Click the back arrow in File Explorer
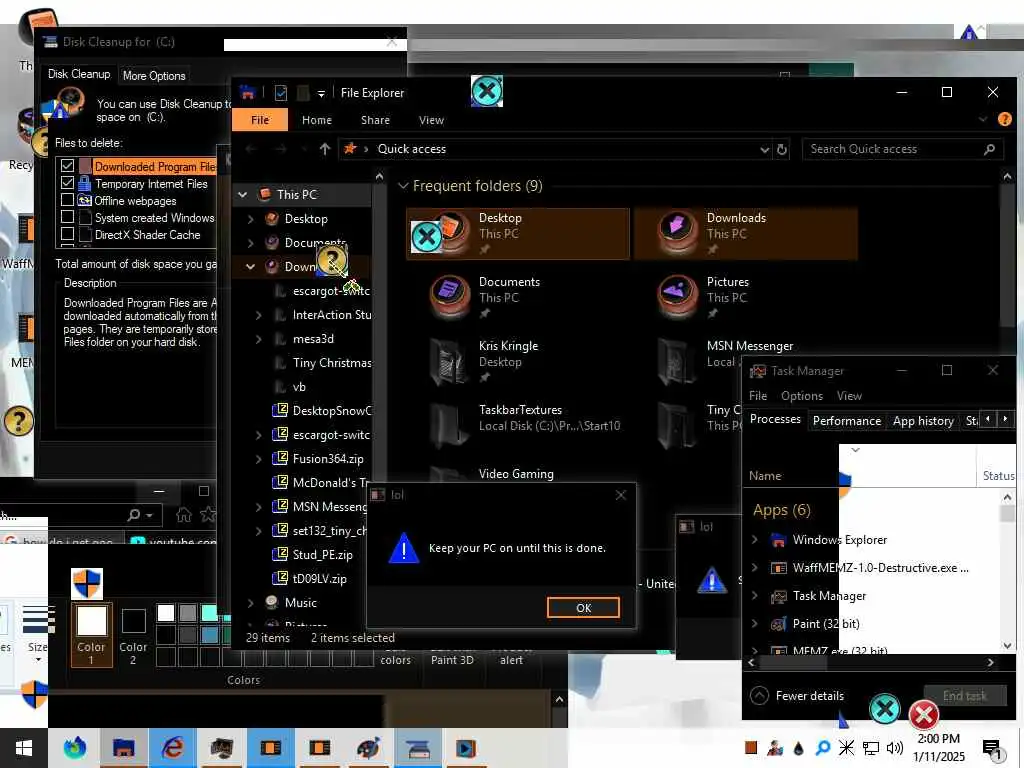Image resolution: width=1024 pixels, height=768 pixels. (251, 149)
